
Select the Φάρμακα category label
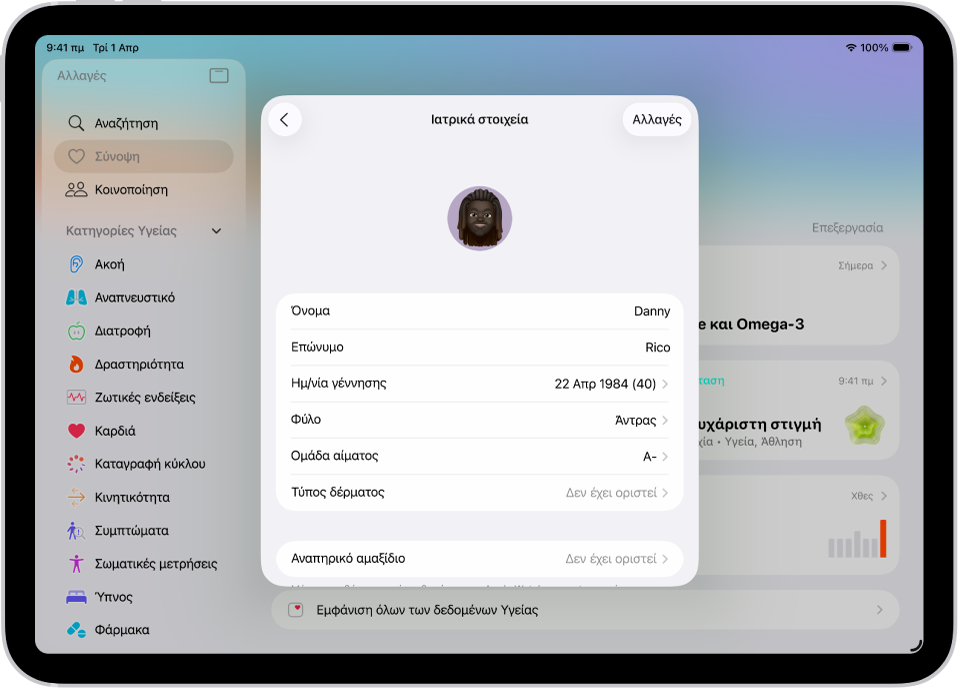[x=122, y=630]
